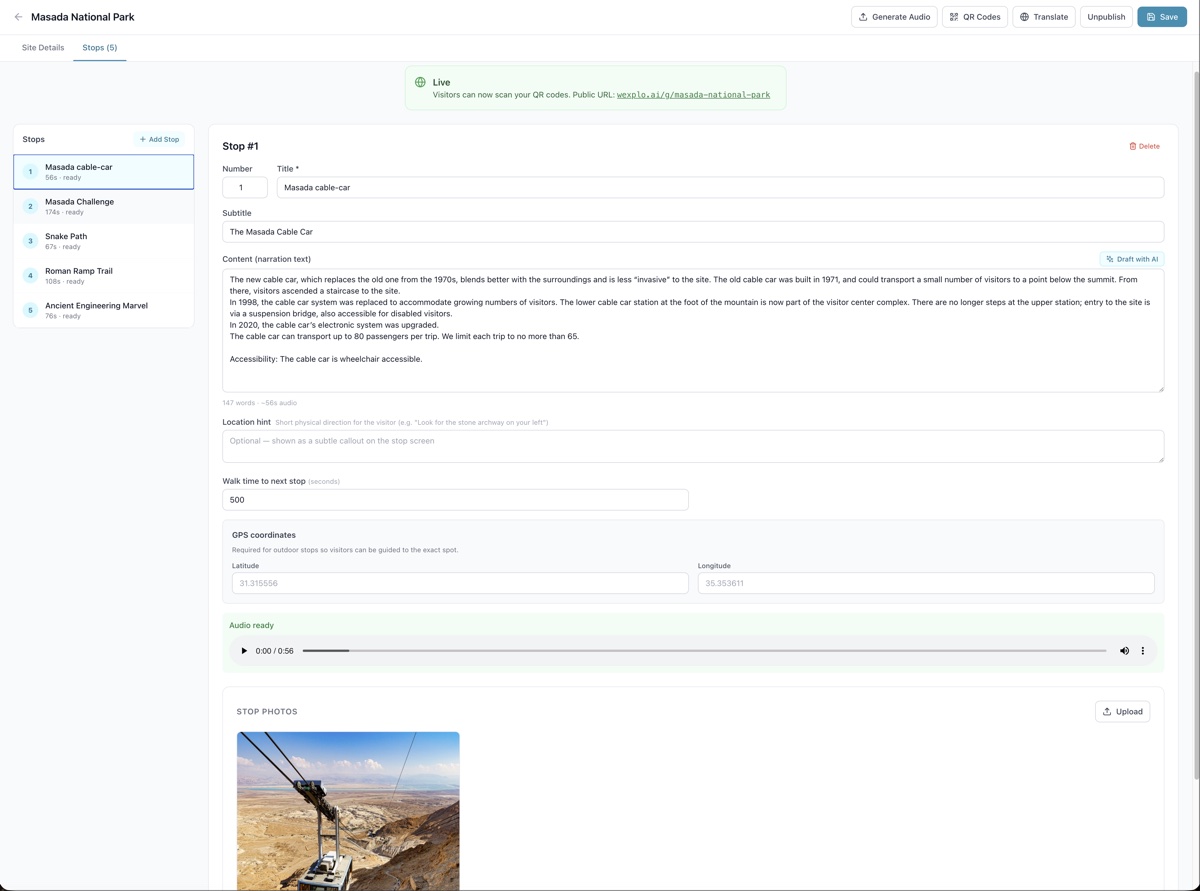
Task: Open the QR Codes dialog
Action: pyautogui.click(x=974, y=17)
